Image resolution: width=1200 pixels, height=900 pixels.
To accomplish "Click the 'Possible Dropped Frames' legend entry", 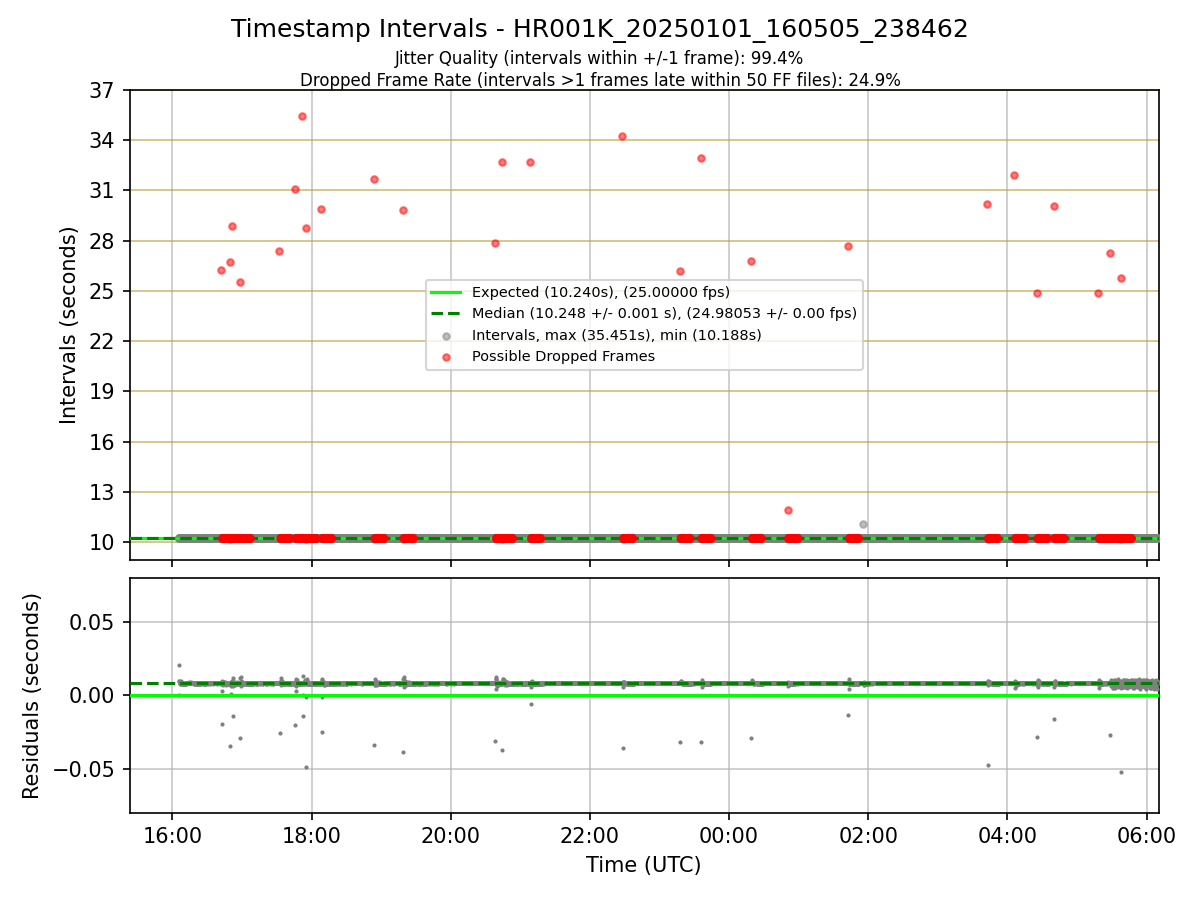I will click(563, 356).
